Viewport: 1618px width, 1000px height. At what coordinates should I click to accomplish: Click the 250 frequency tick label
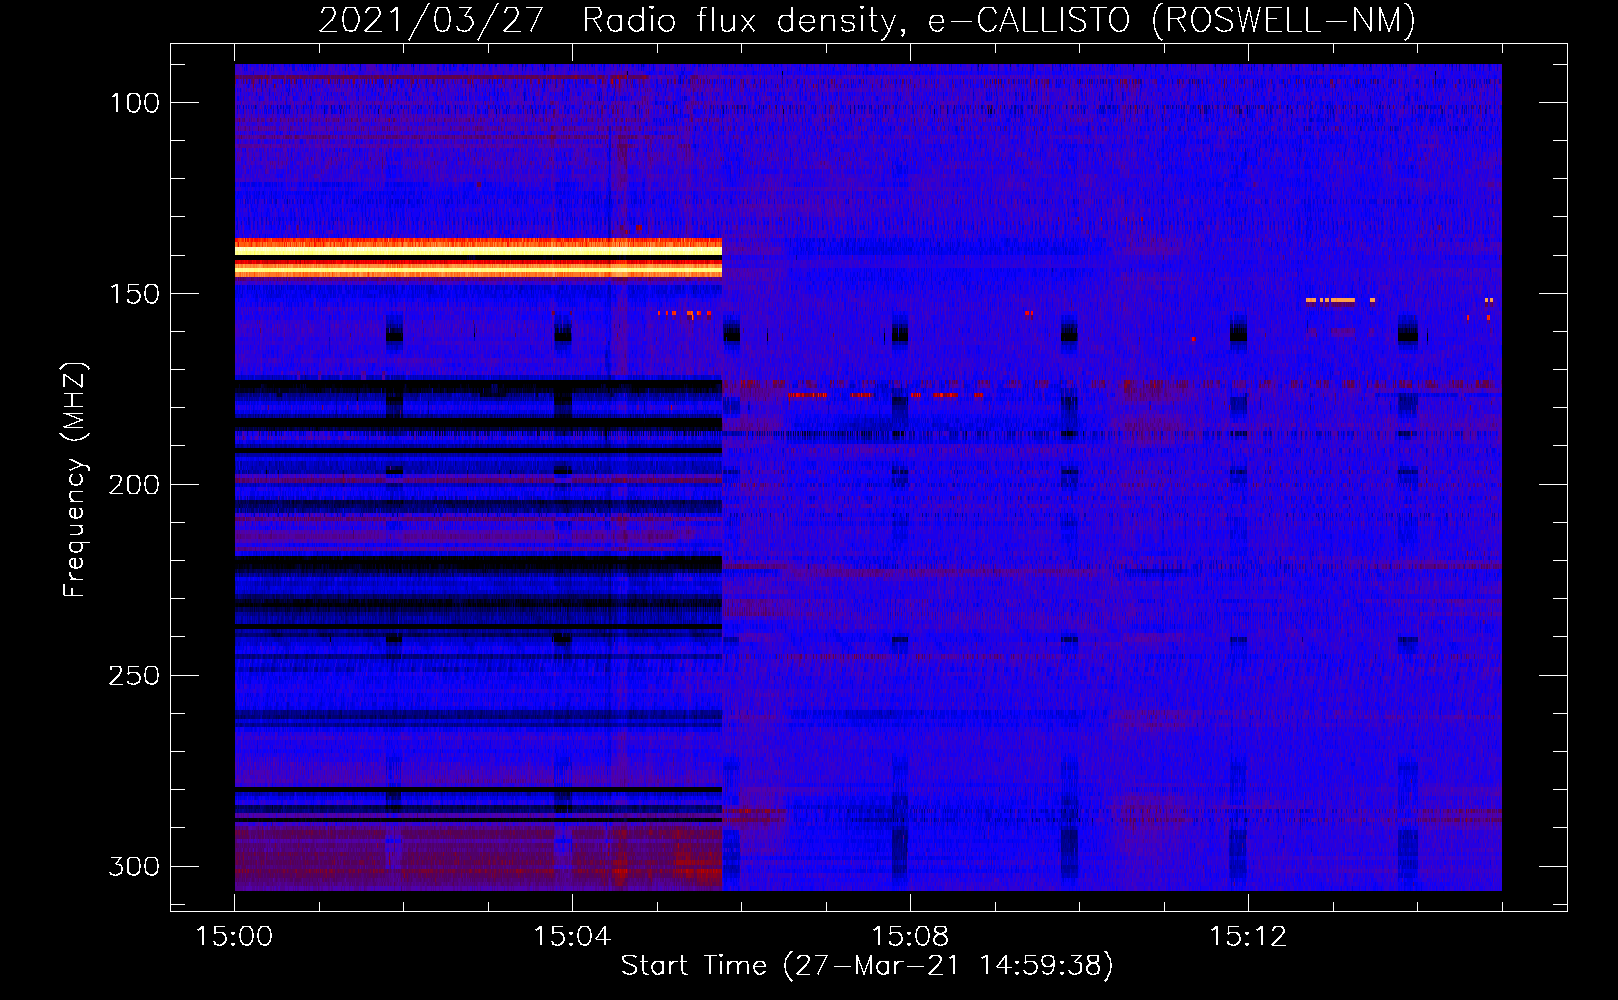pyautogui.click(x=134, y=676)
